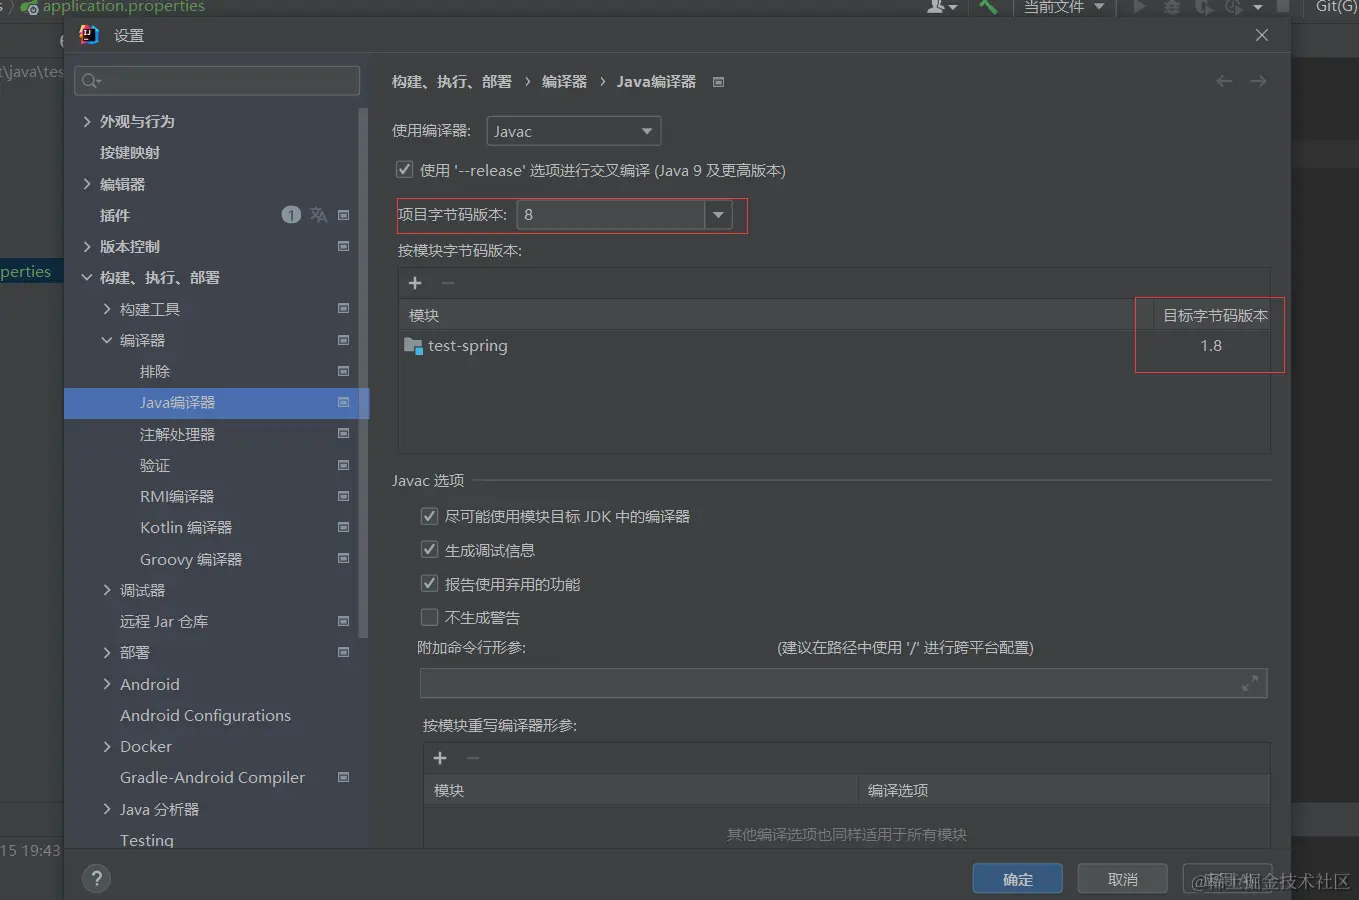Enable the 不生成警告 checkbox

(429, 617)
